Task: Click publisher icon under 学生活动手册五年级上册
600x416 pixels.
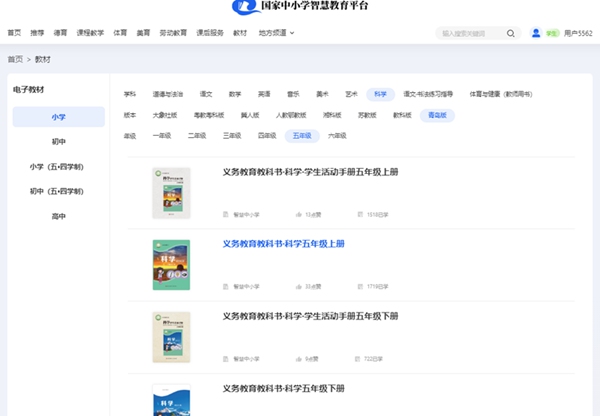Action: tap(226, 213)
